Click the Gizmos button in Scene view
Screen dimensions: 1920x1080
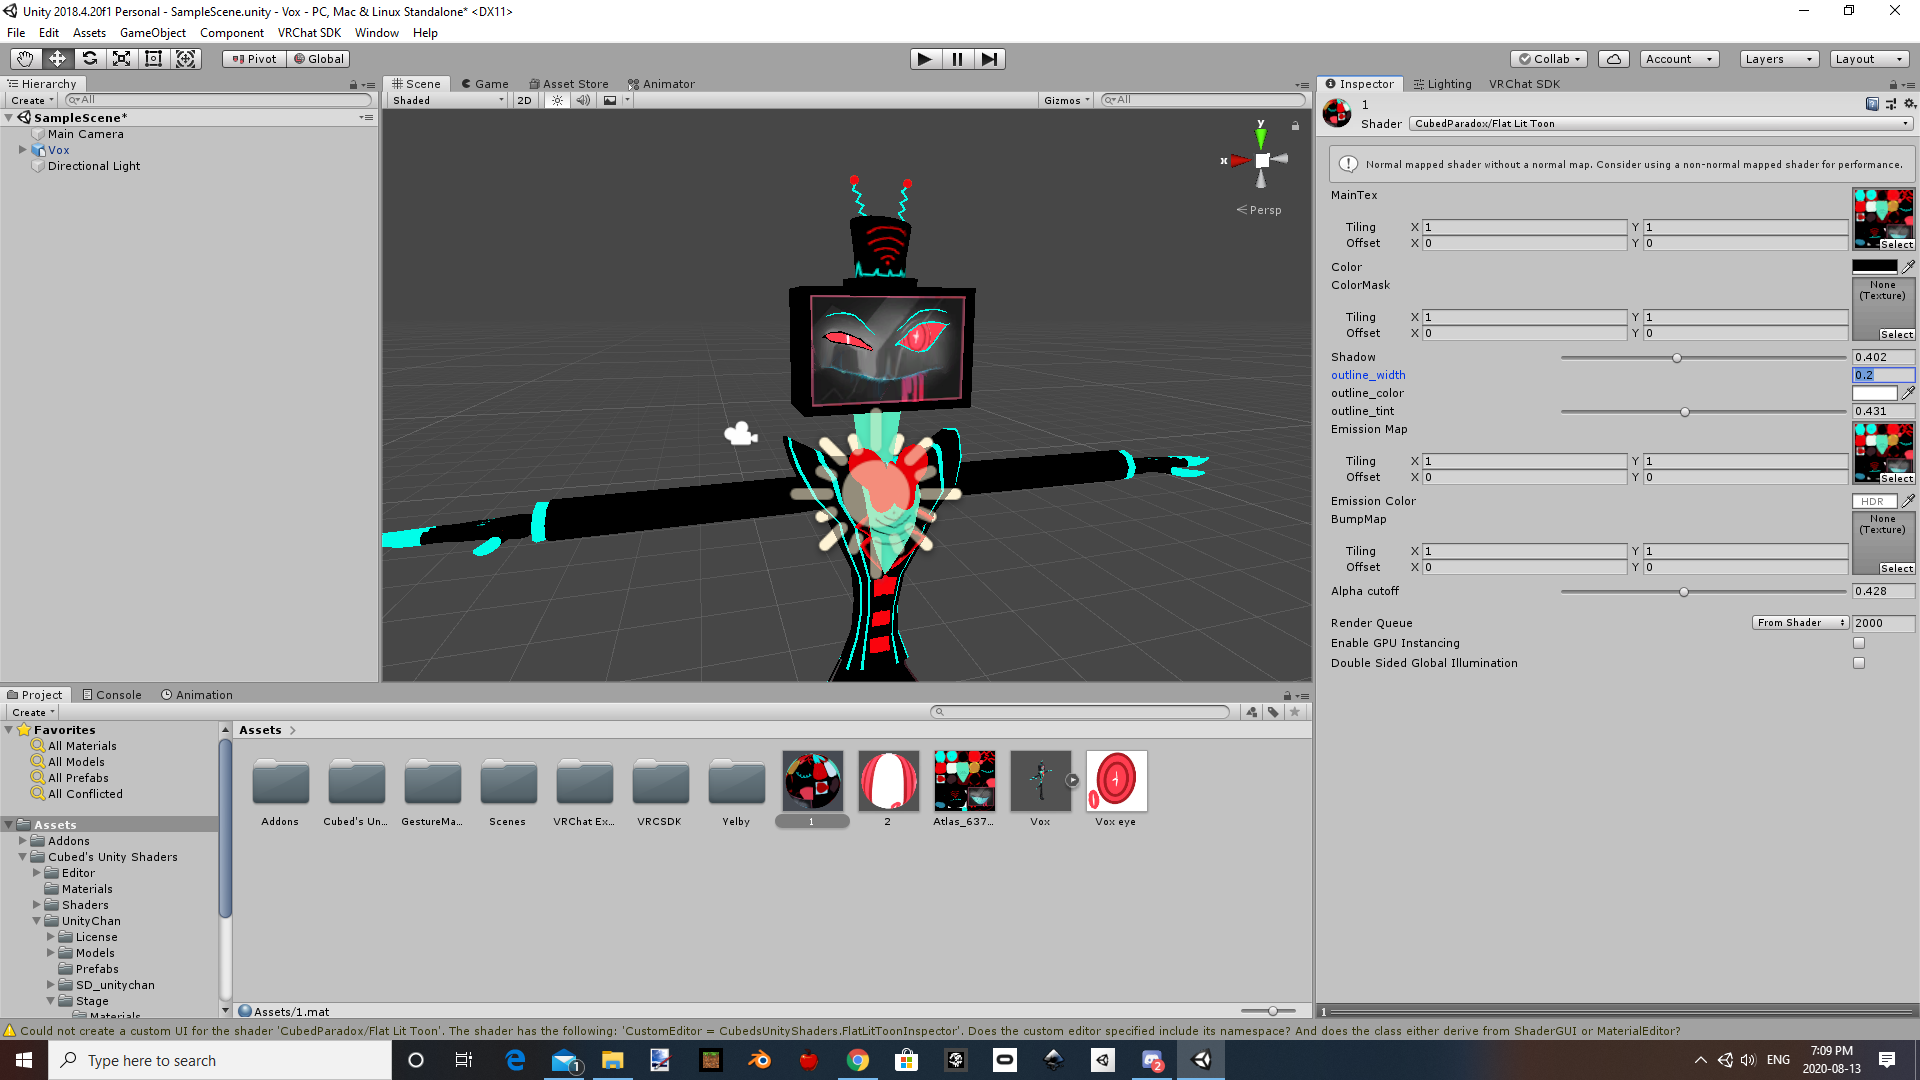click(x=1064, y=100)
